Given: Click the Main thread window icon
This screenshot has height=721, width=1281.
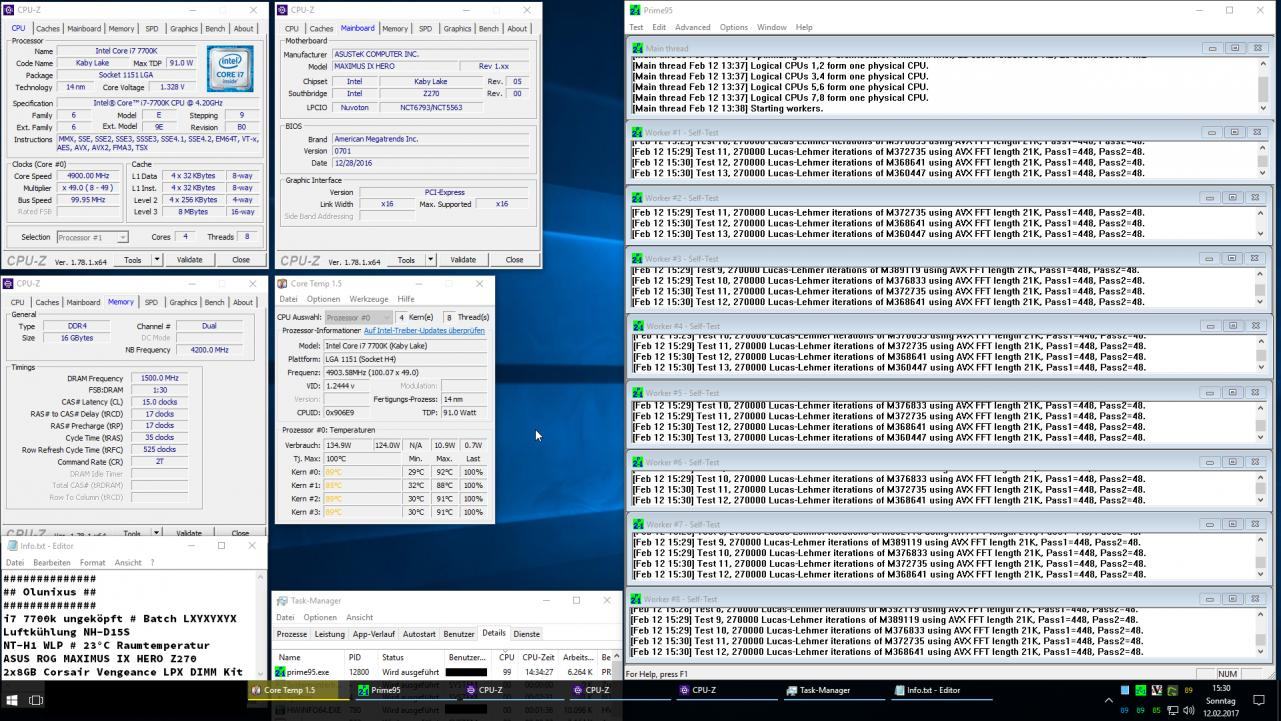Looking at the screenshot, I should 637,48.
